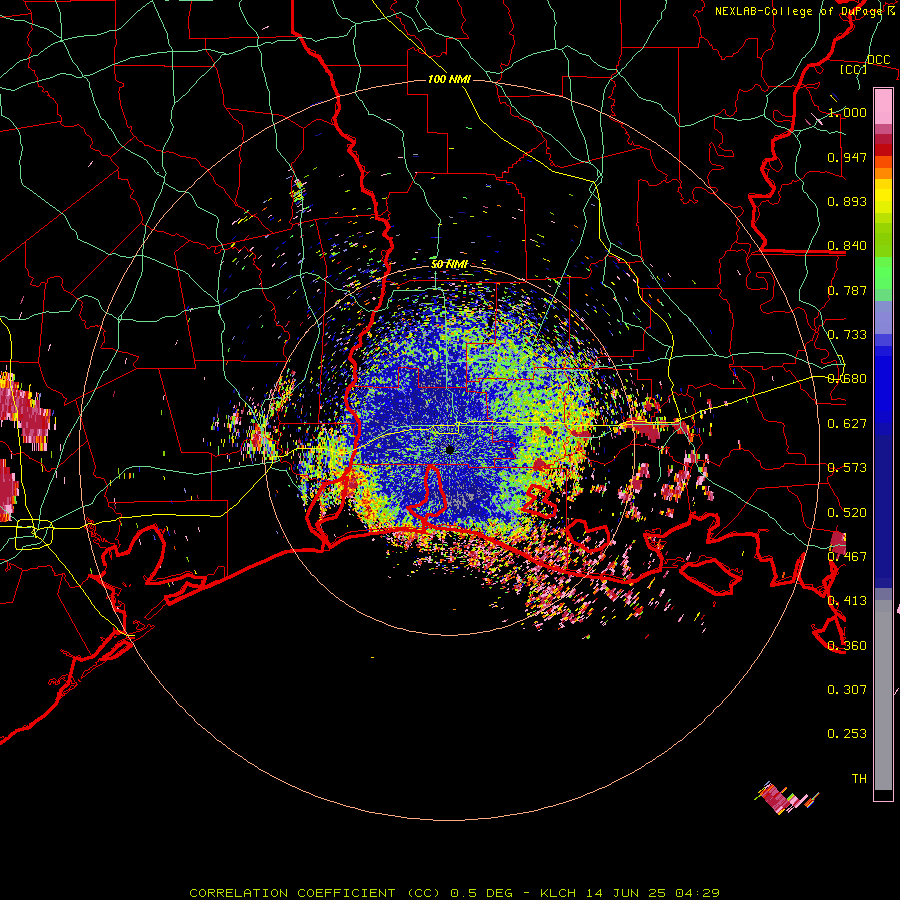Click the "0.947" color scale value
The image size is (900, 900).
tap(847, 157)
